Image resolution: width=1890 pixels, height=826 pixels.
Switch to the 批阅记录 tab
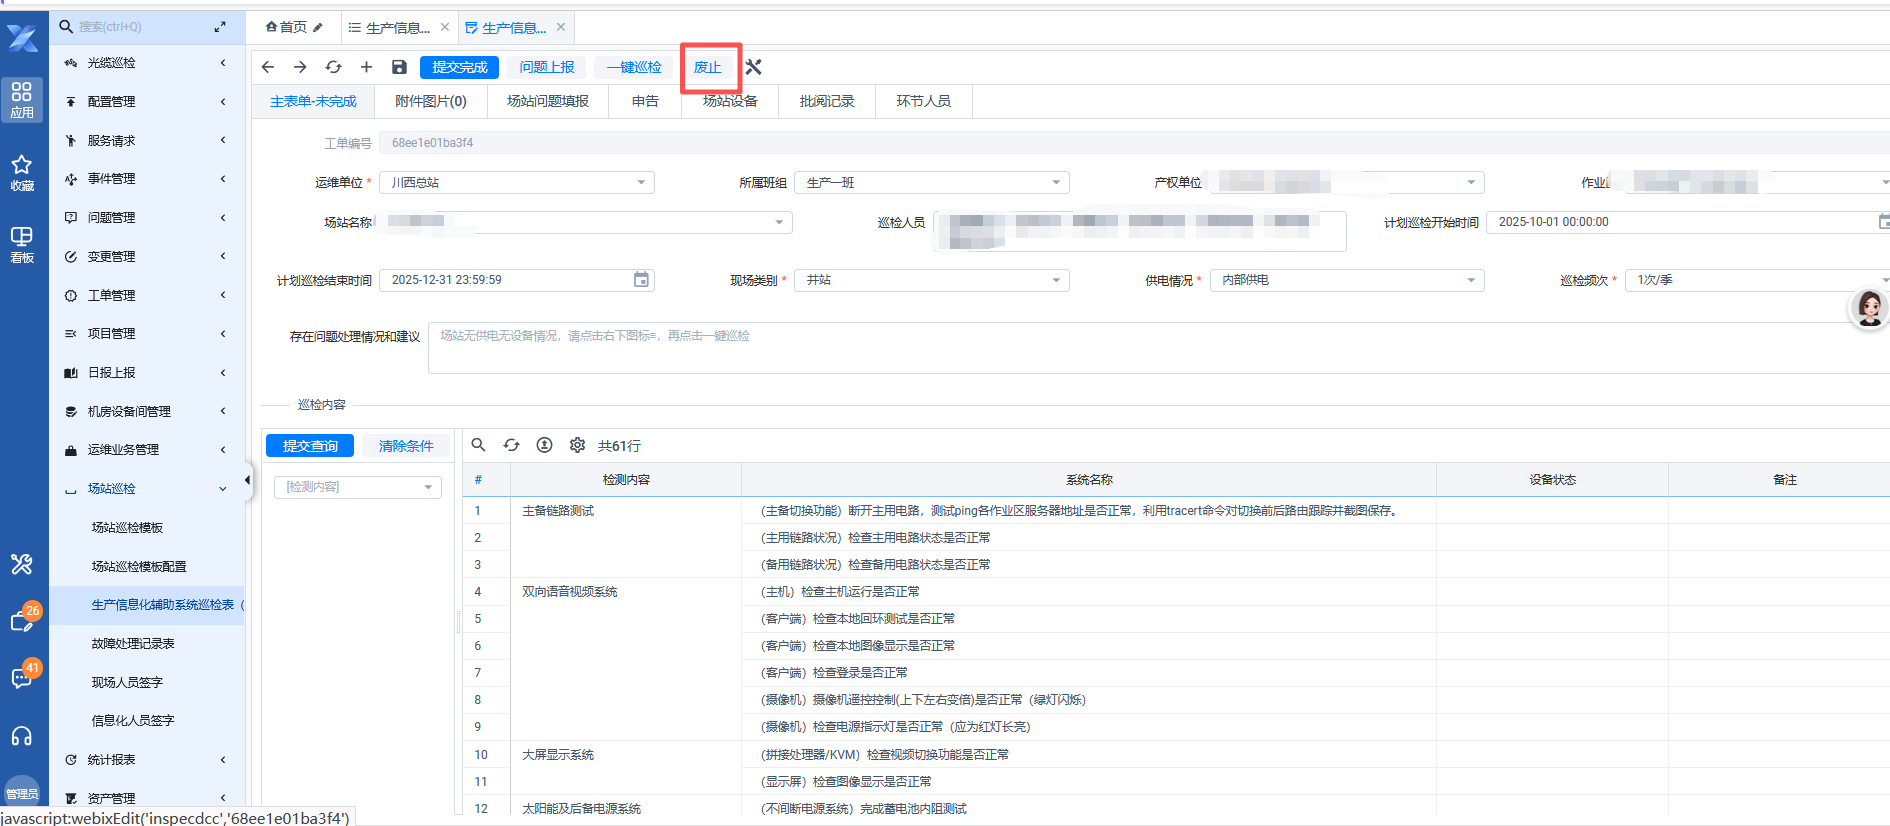tap(826, 101)
